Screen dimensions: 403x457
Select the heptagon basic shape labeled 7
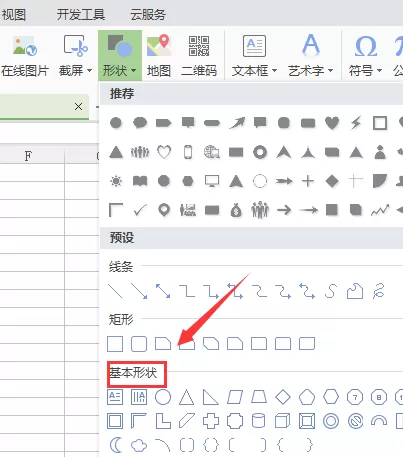click(x=355, y=397)
